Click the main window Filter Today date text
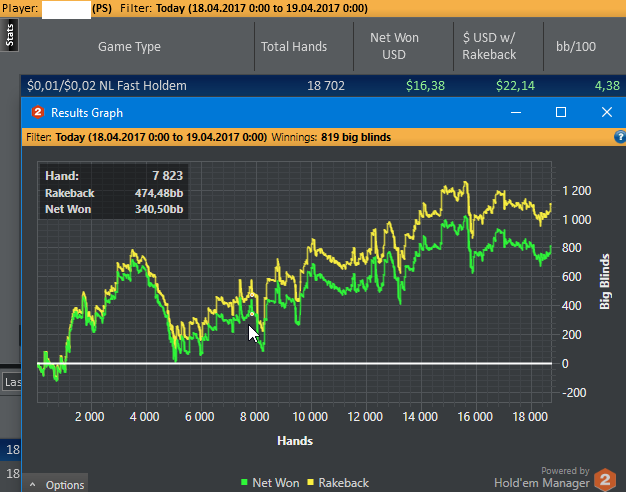 [261, 8]
